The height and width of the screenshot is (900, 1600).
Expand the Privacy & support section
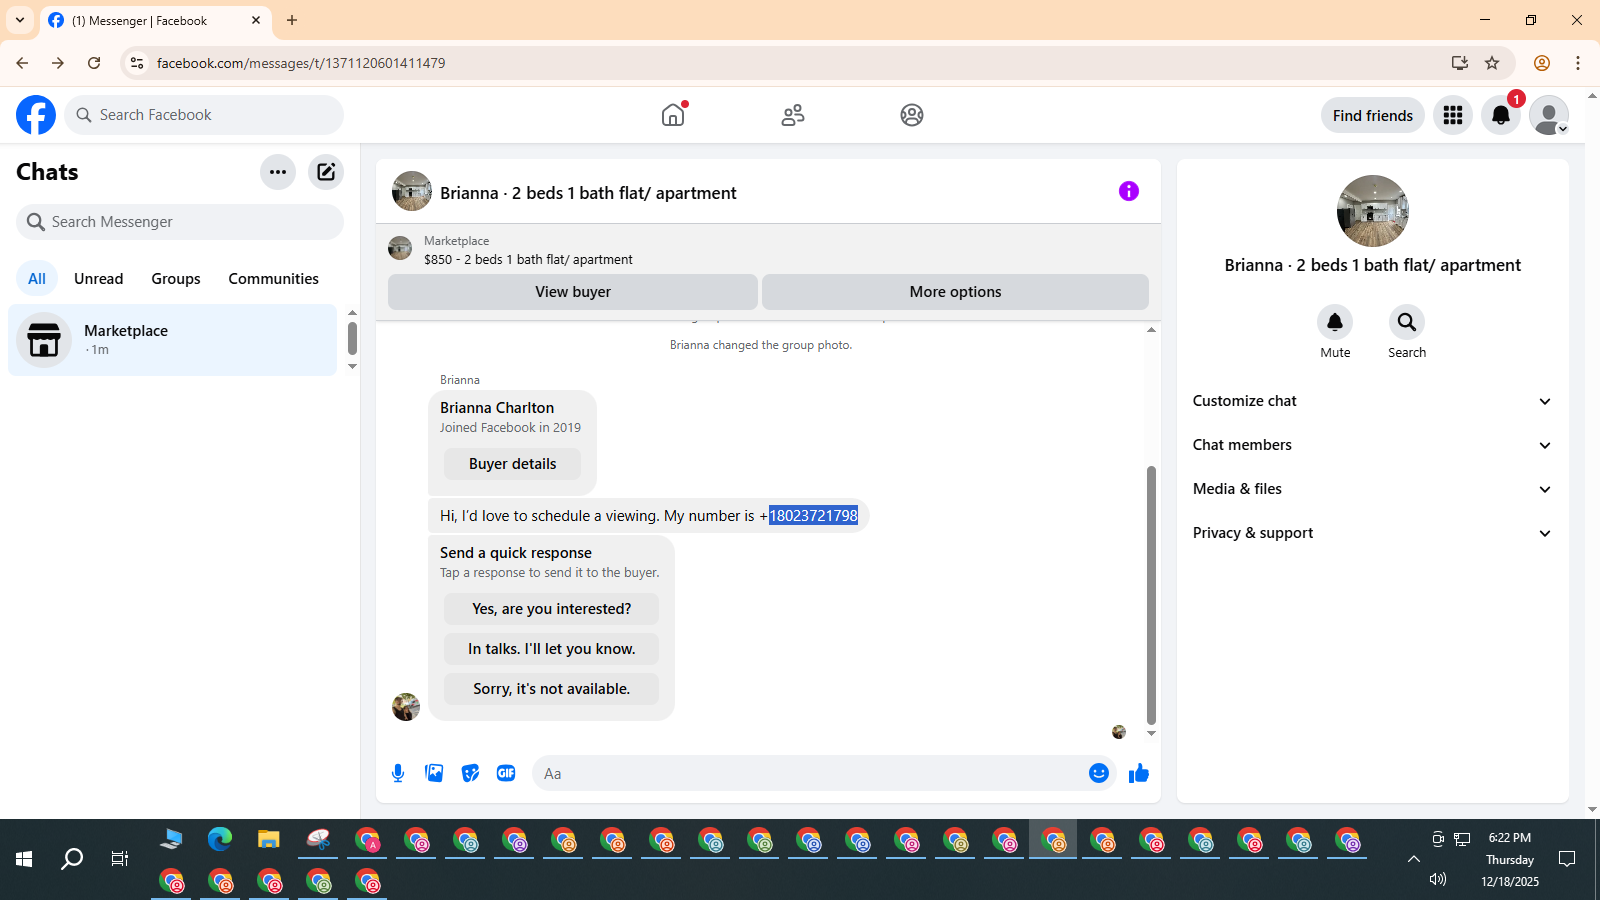[1373, 533]
